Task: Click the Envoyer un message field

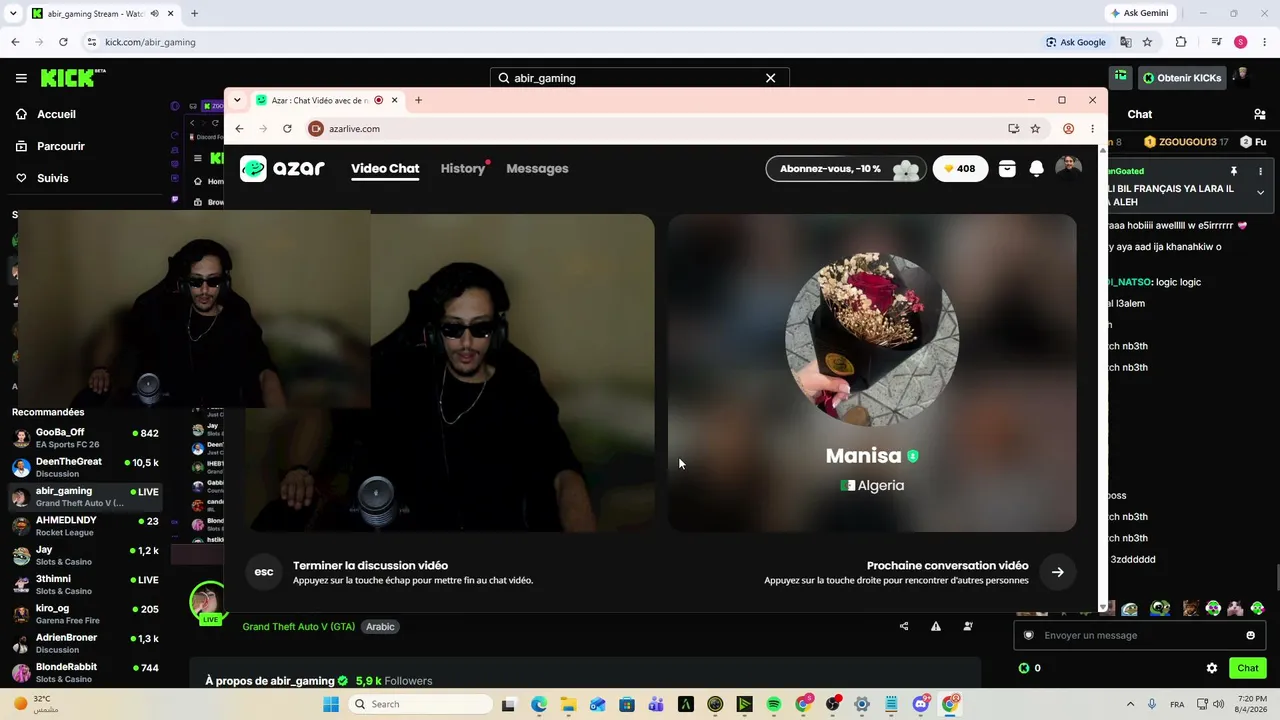Action: [x=1141, y=635]
